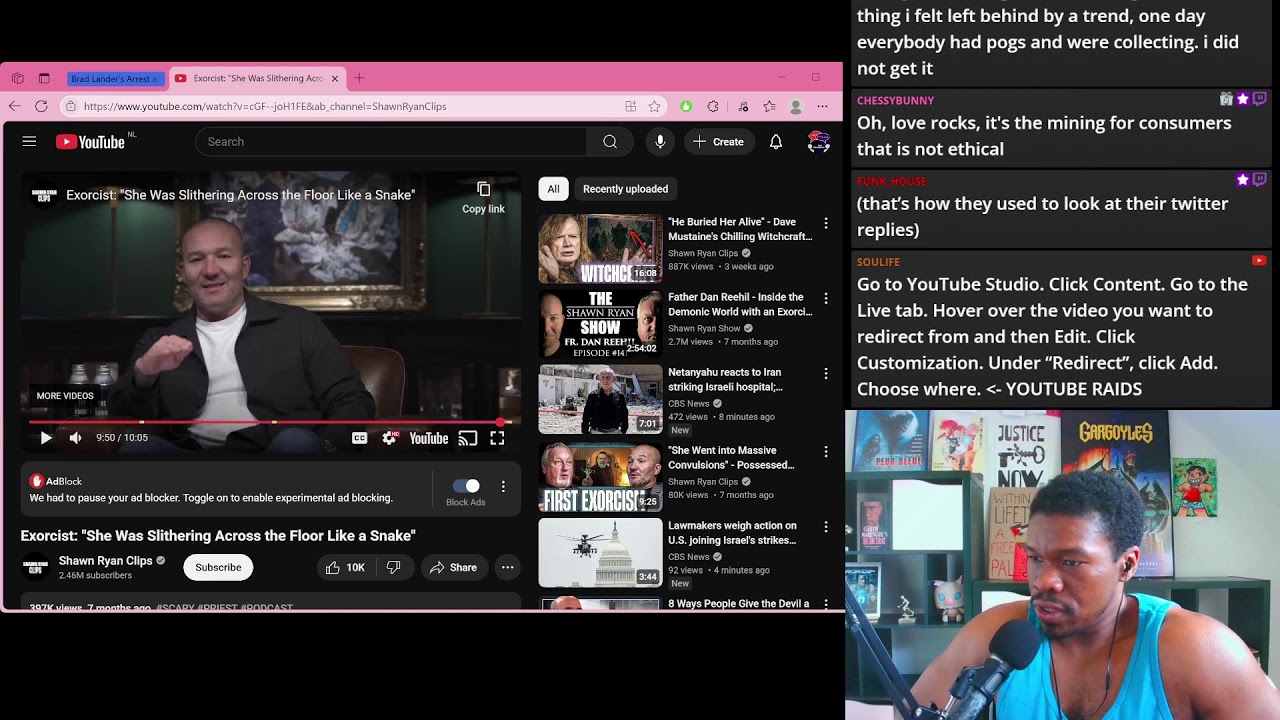Open options for Massive Convulsions video

click(826, 452)
